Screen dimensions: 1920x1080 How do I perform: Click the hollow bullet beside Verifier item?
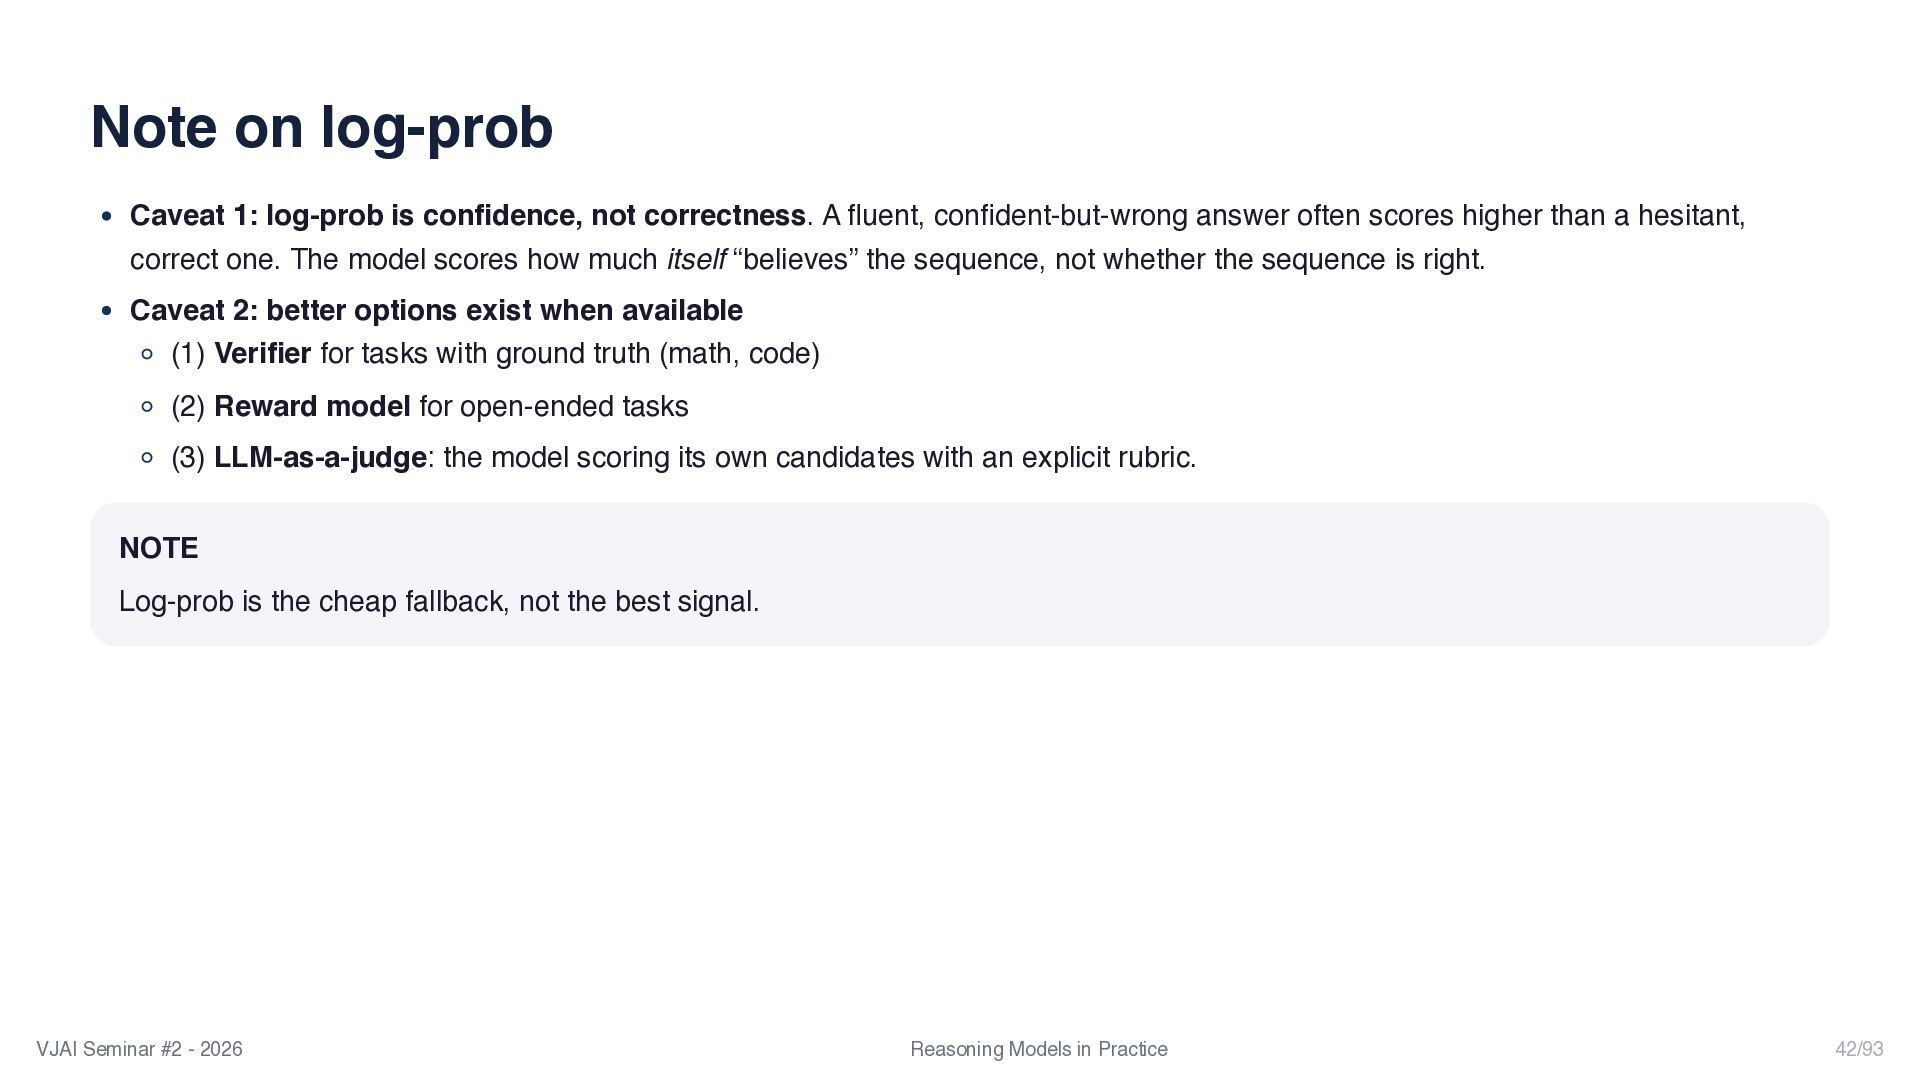pos(148,354)
